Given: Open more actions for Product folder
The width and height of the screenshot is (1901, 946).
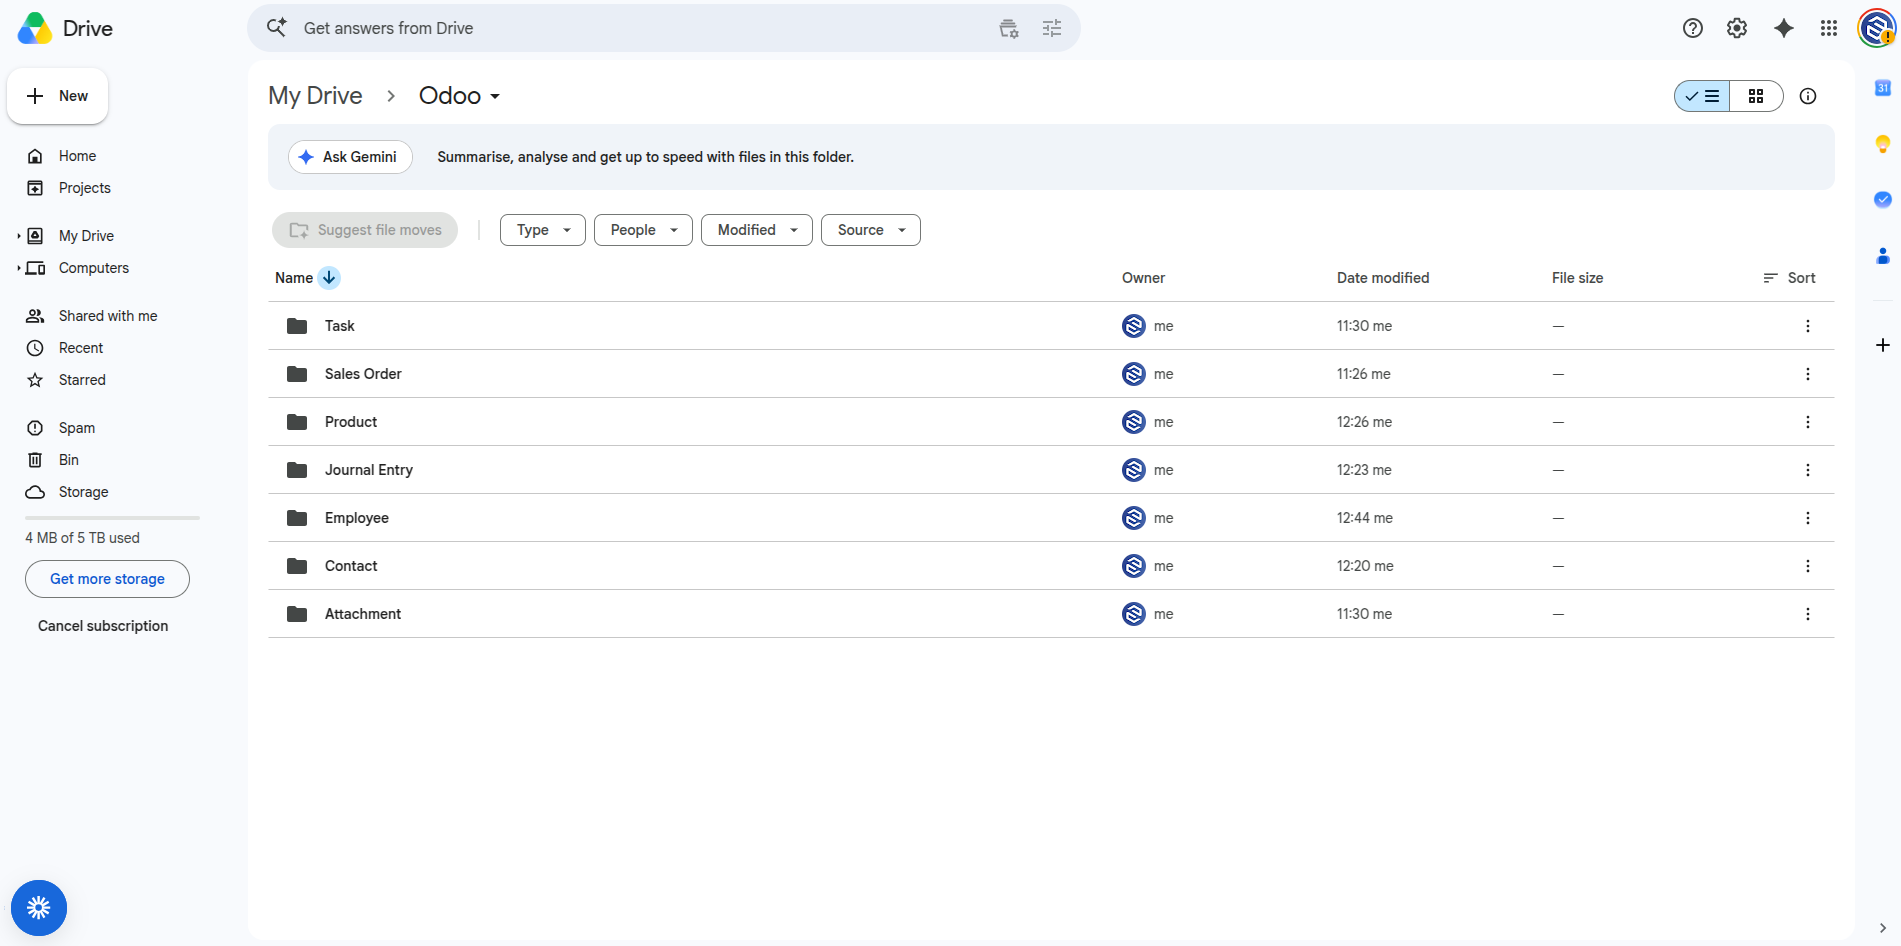Looking at the screenshot, I should pyautogui.click(x=1807, y=422).
